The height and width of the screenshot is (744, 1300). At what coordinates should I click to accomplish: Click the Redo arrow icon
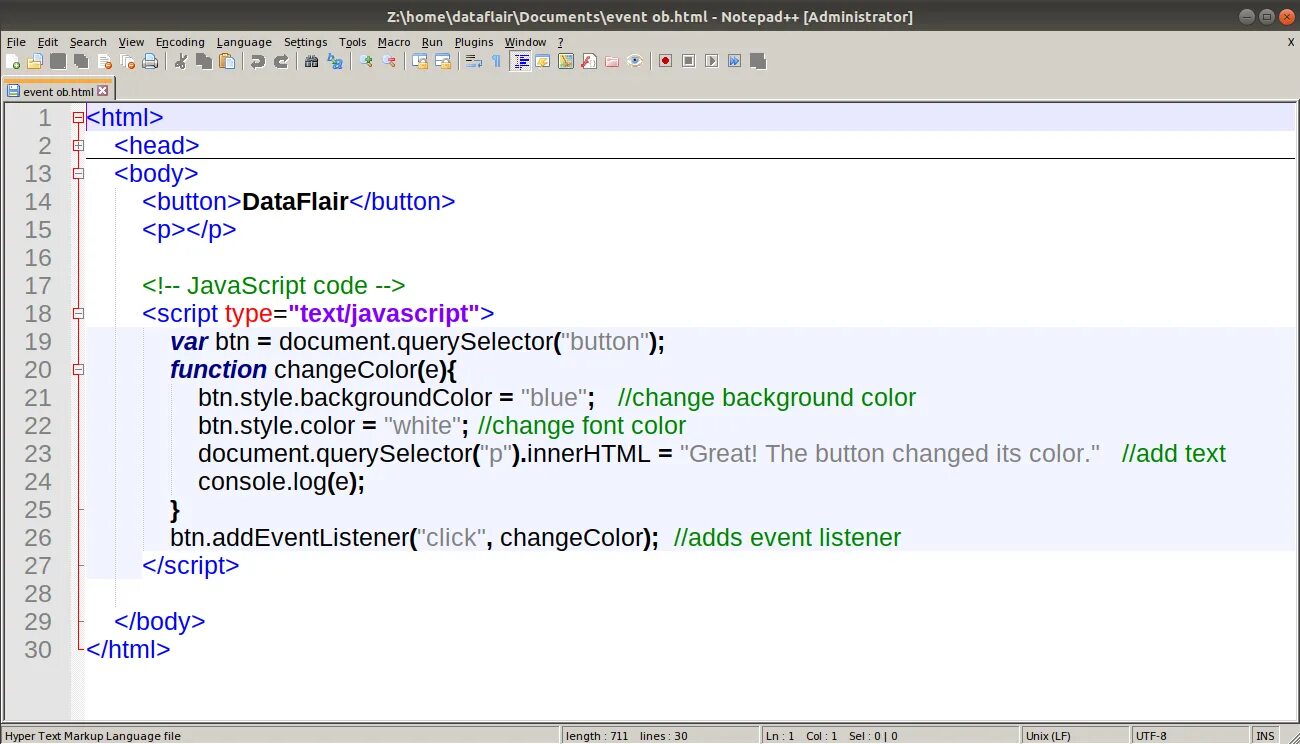coord(281,61)
